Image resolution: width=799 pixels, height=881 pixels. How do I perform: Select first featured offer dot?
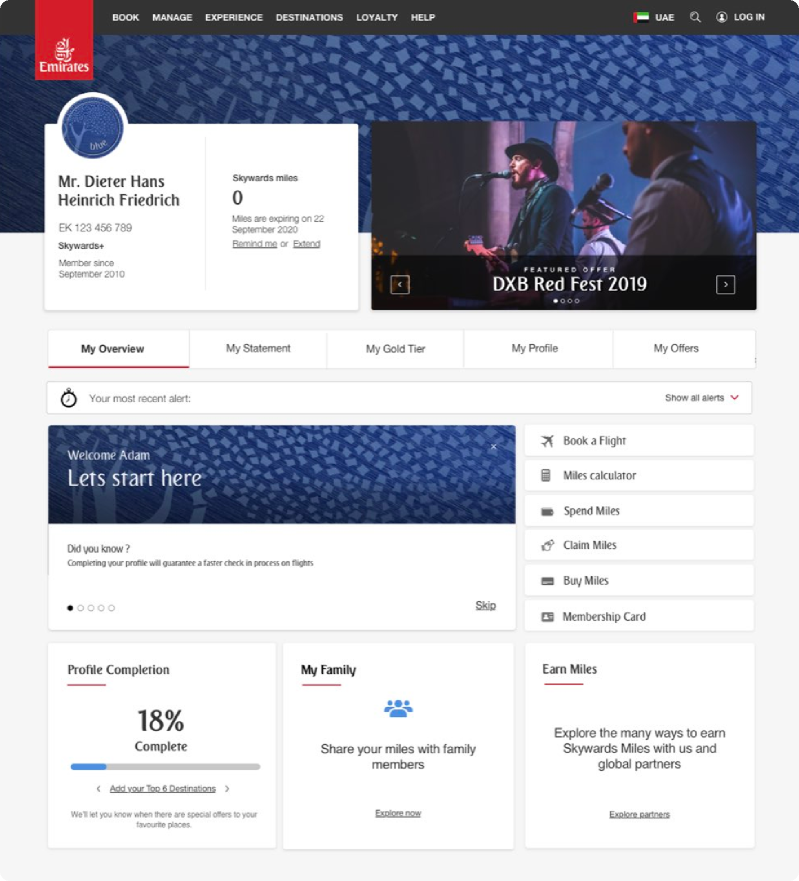pyautogui.click(x=556, y=301)
